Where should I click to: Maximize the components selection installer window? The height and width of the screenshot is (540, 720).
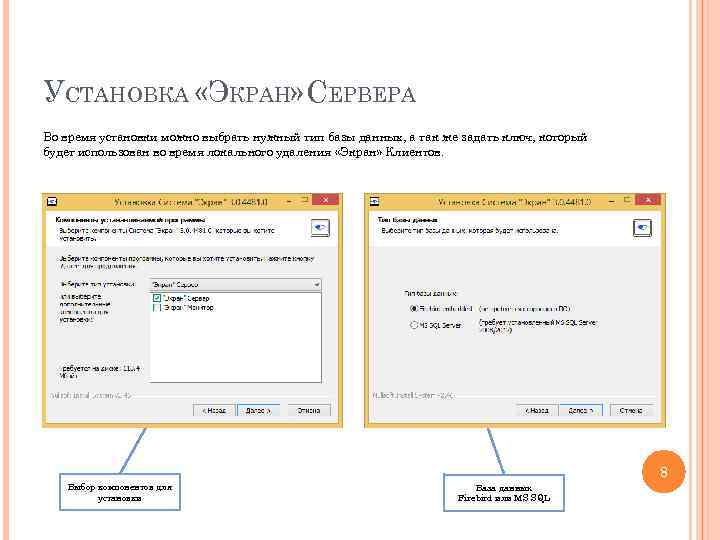click(304, 200)
